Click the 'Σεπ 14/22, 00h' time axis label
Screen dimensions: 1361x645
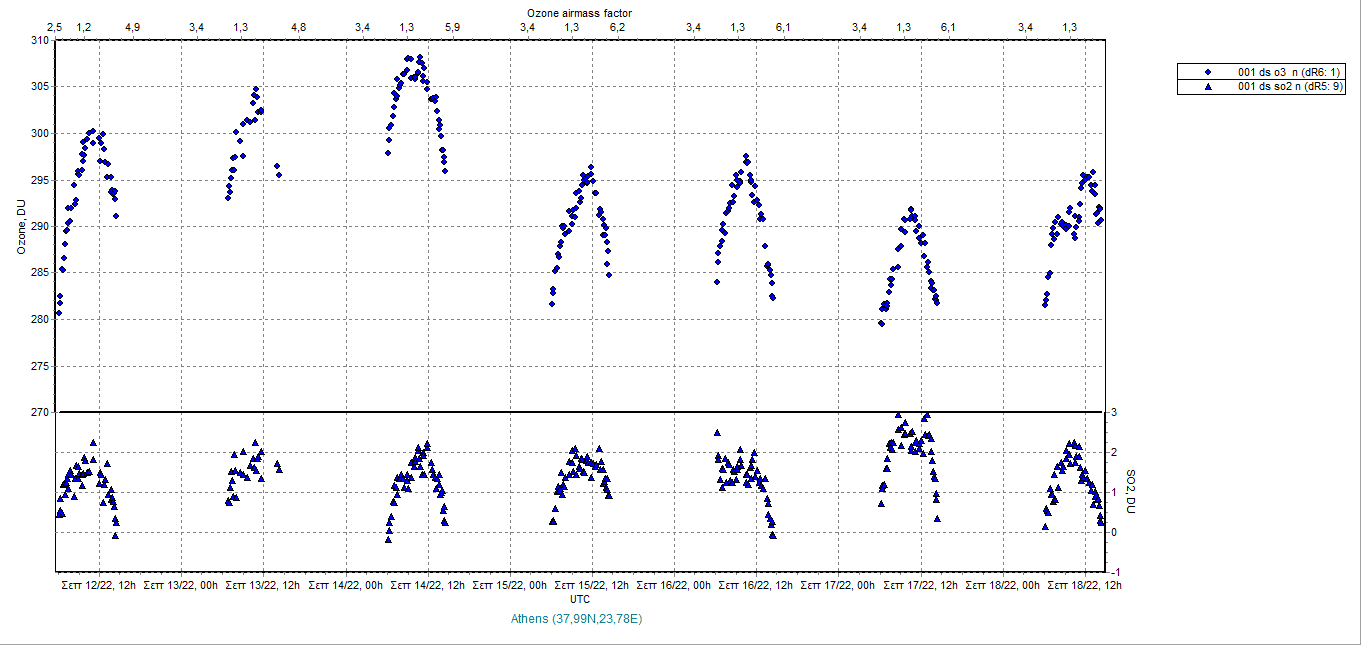click(346, 585)
